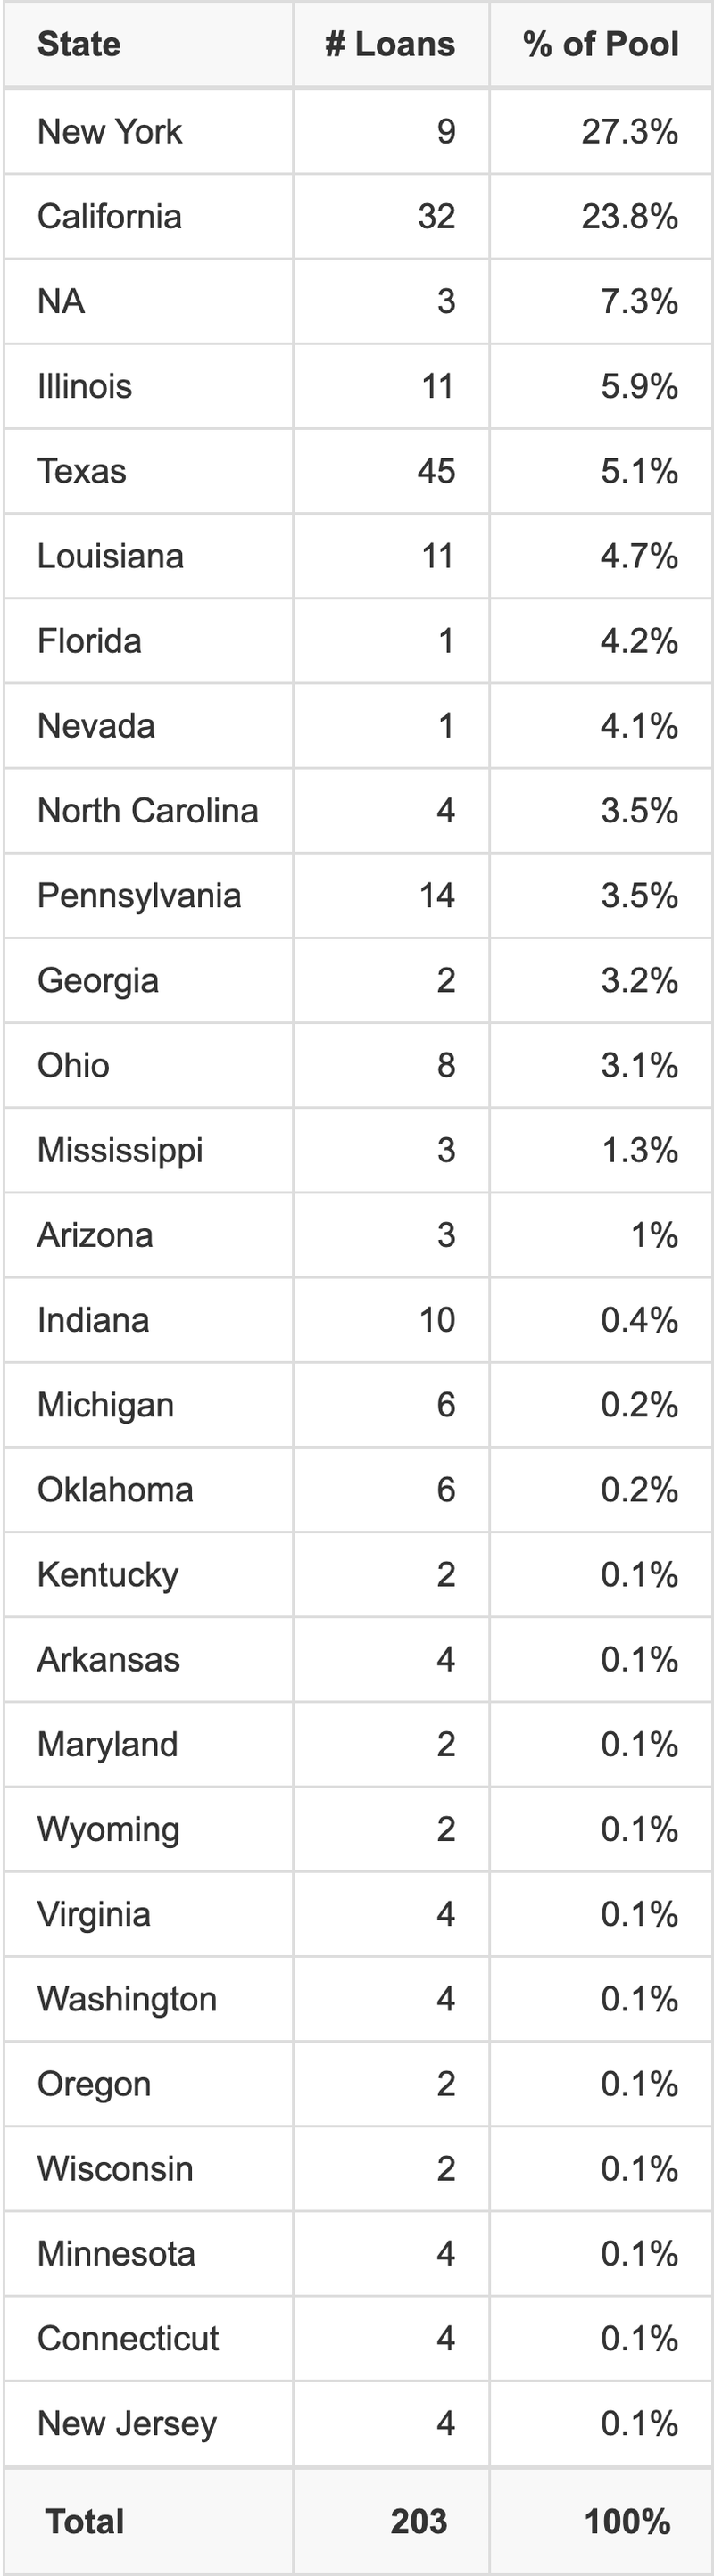The image size is (714, 2576).
Task: Select the Georgia 3.2% pool cell
Action: click(x=639, y=980)
